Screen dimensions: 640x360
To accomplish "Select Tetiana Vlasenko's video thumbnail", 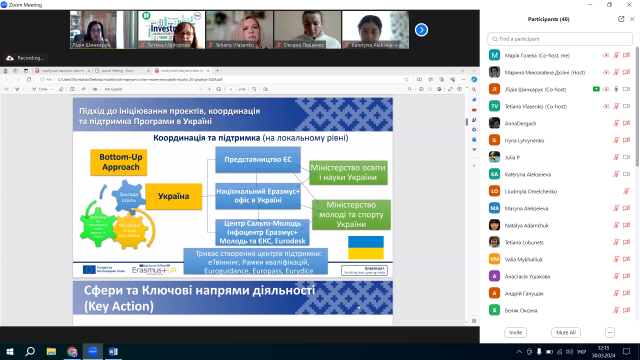I will (x=239, y=30).
